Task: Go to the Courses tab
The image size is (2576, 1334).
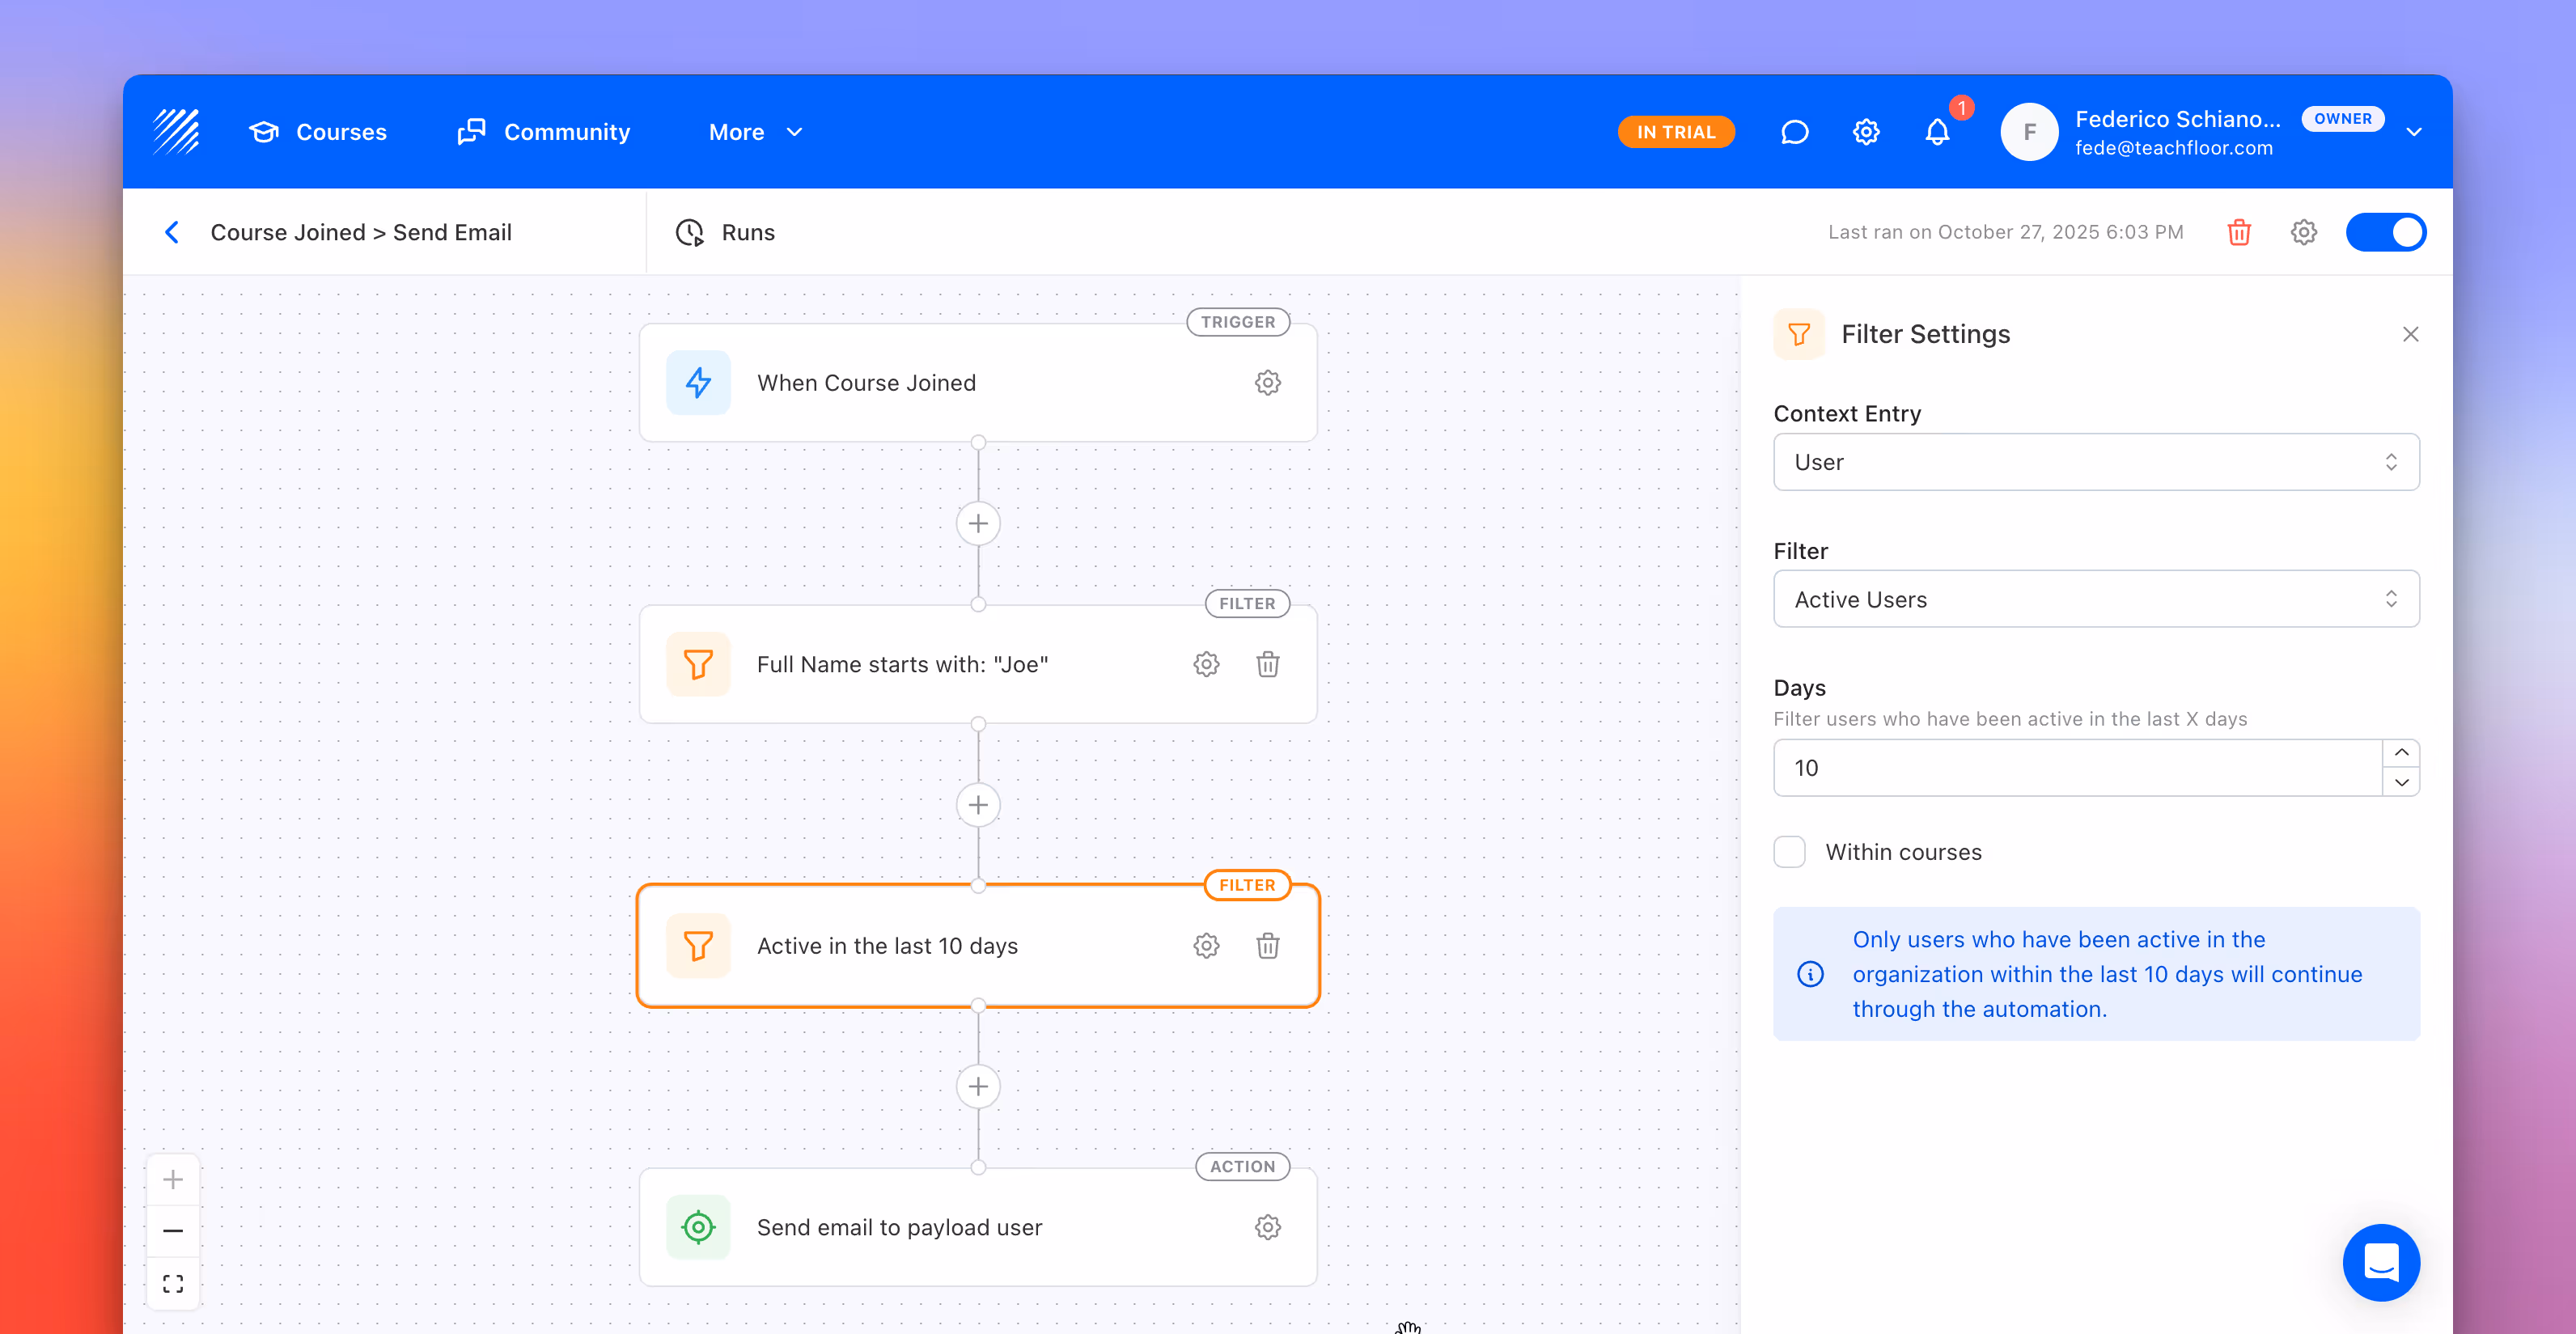Action: pos(318,132)
